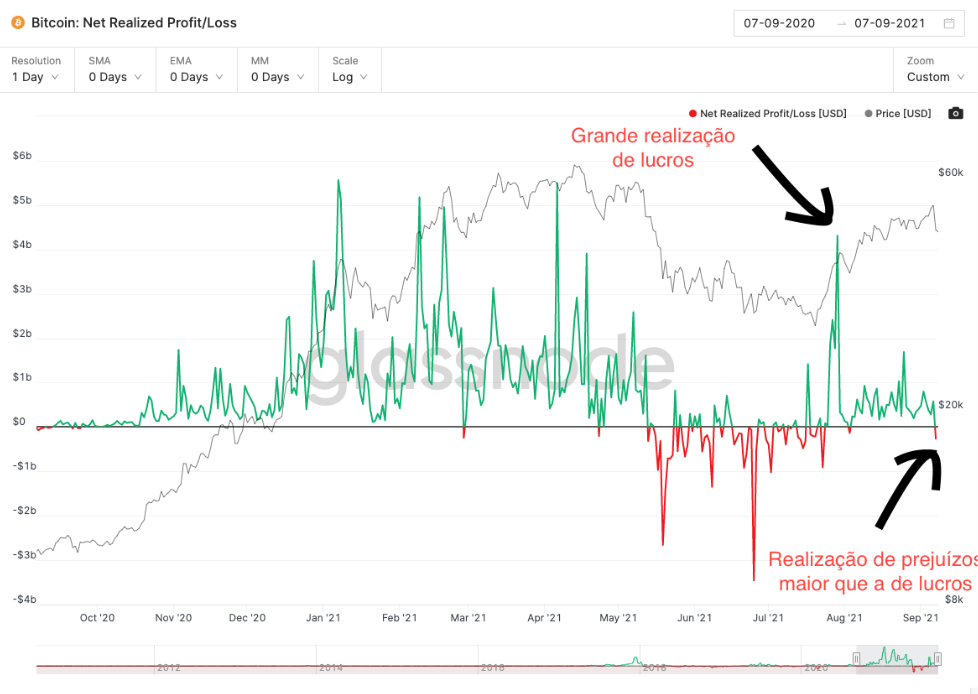This screenshot has height=694, width=978.
Task: Click the end date field 07-09-2021
Action: click(890, 23)
